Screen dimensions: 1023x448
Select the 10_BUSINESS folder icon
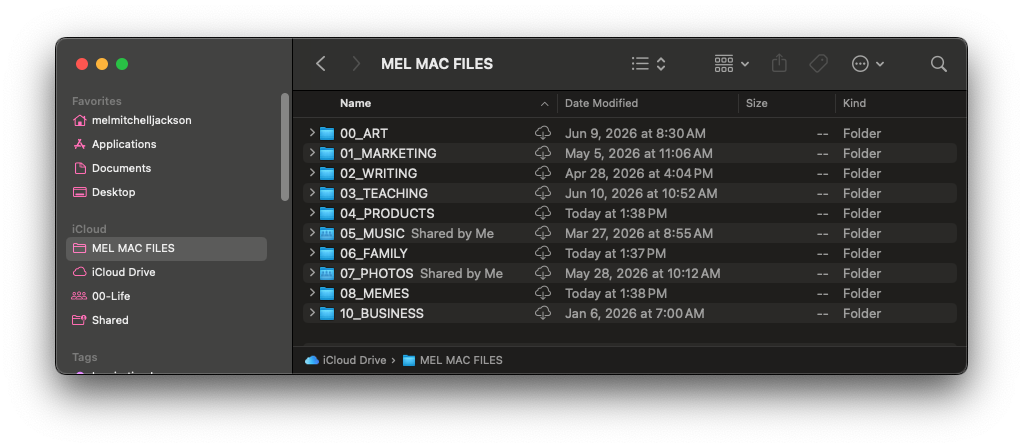click(x=327, y=314)
